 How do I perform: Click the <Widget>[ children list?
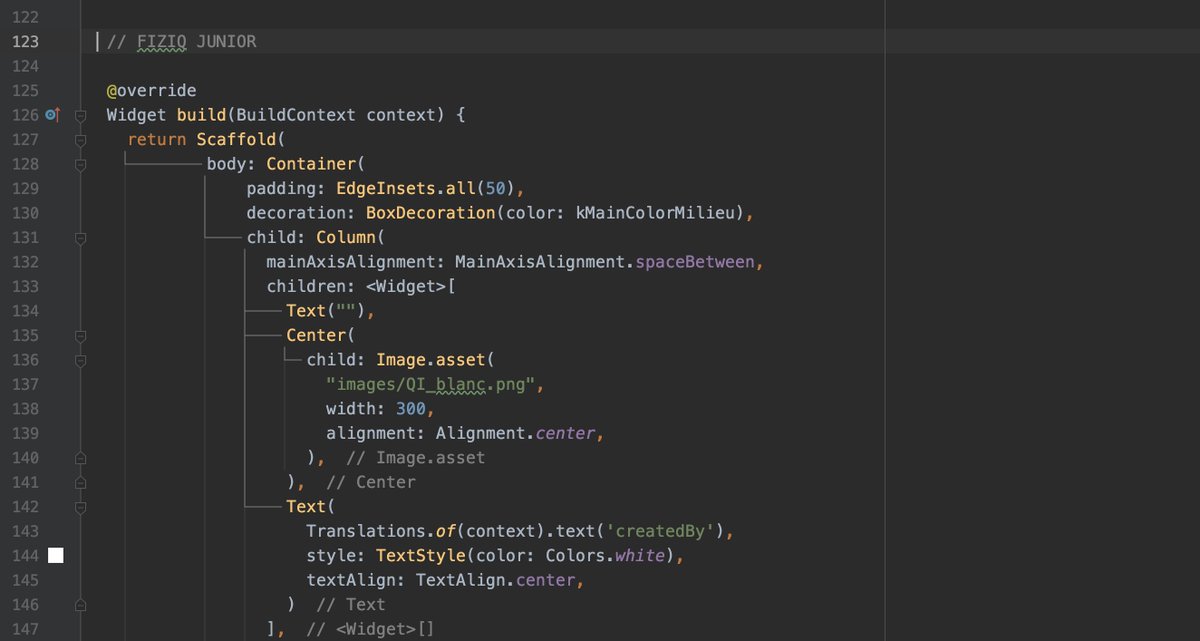point(410,286)
